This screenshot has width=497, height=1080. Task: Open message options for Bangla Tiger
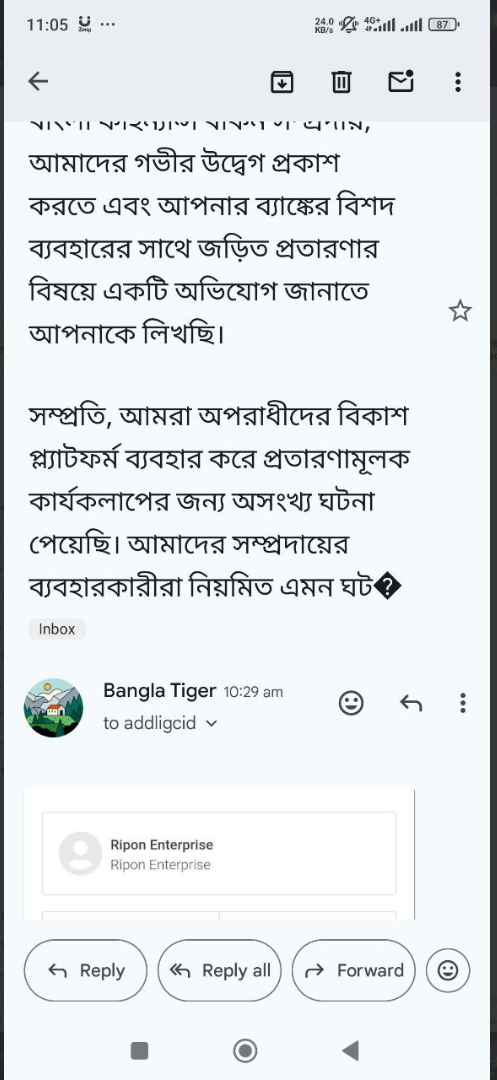463,703
